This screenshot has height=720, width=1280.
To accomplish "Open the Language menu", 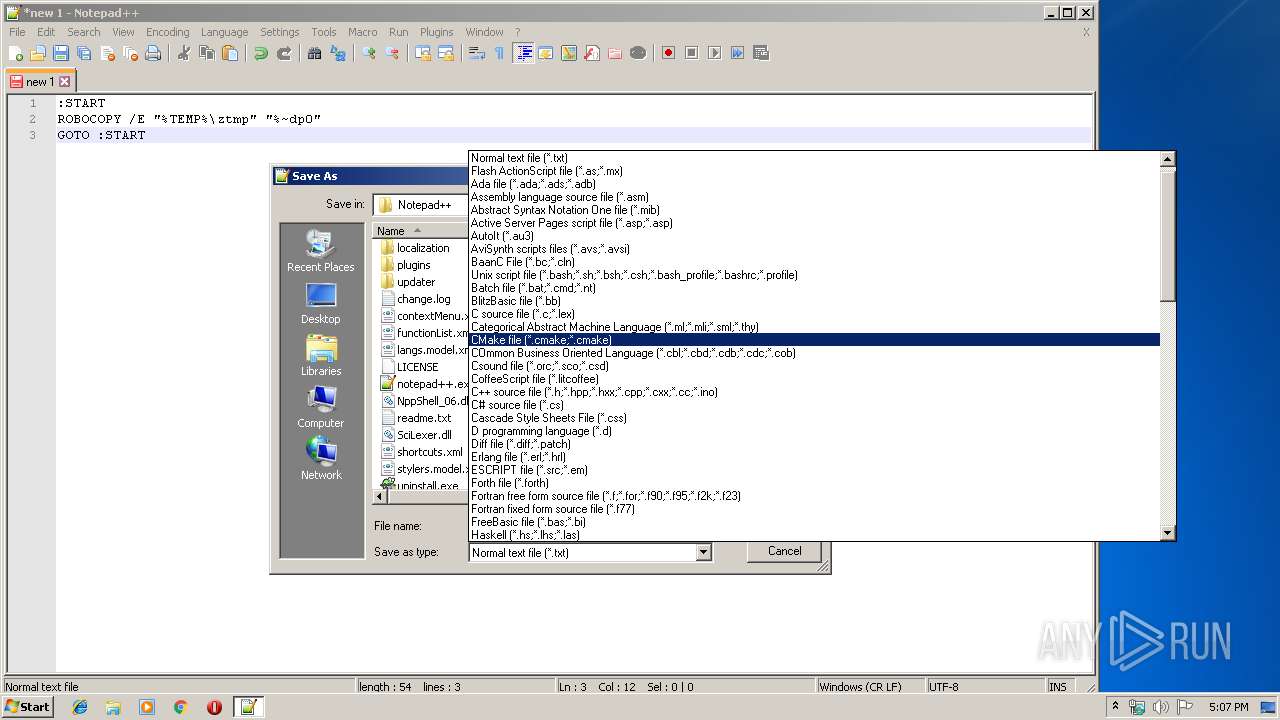I will pos(224,32).
